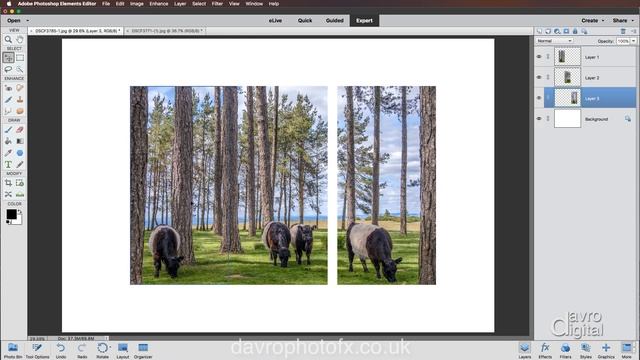The height and width of the screenshot is (360, 640).
Task: Switch to eLive tab
Action: coord(275,20)
